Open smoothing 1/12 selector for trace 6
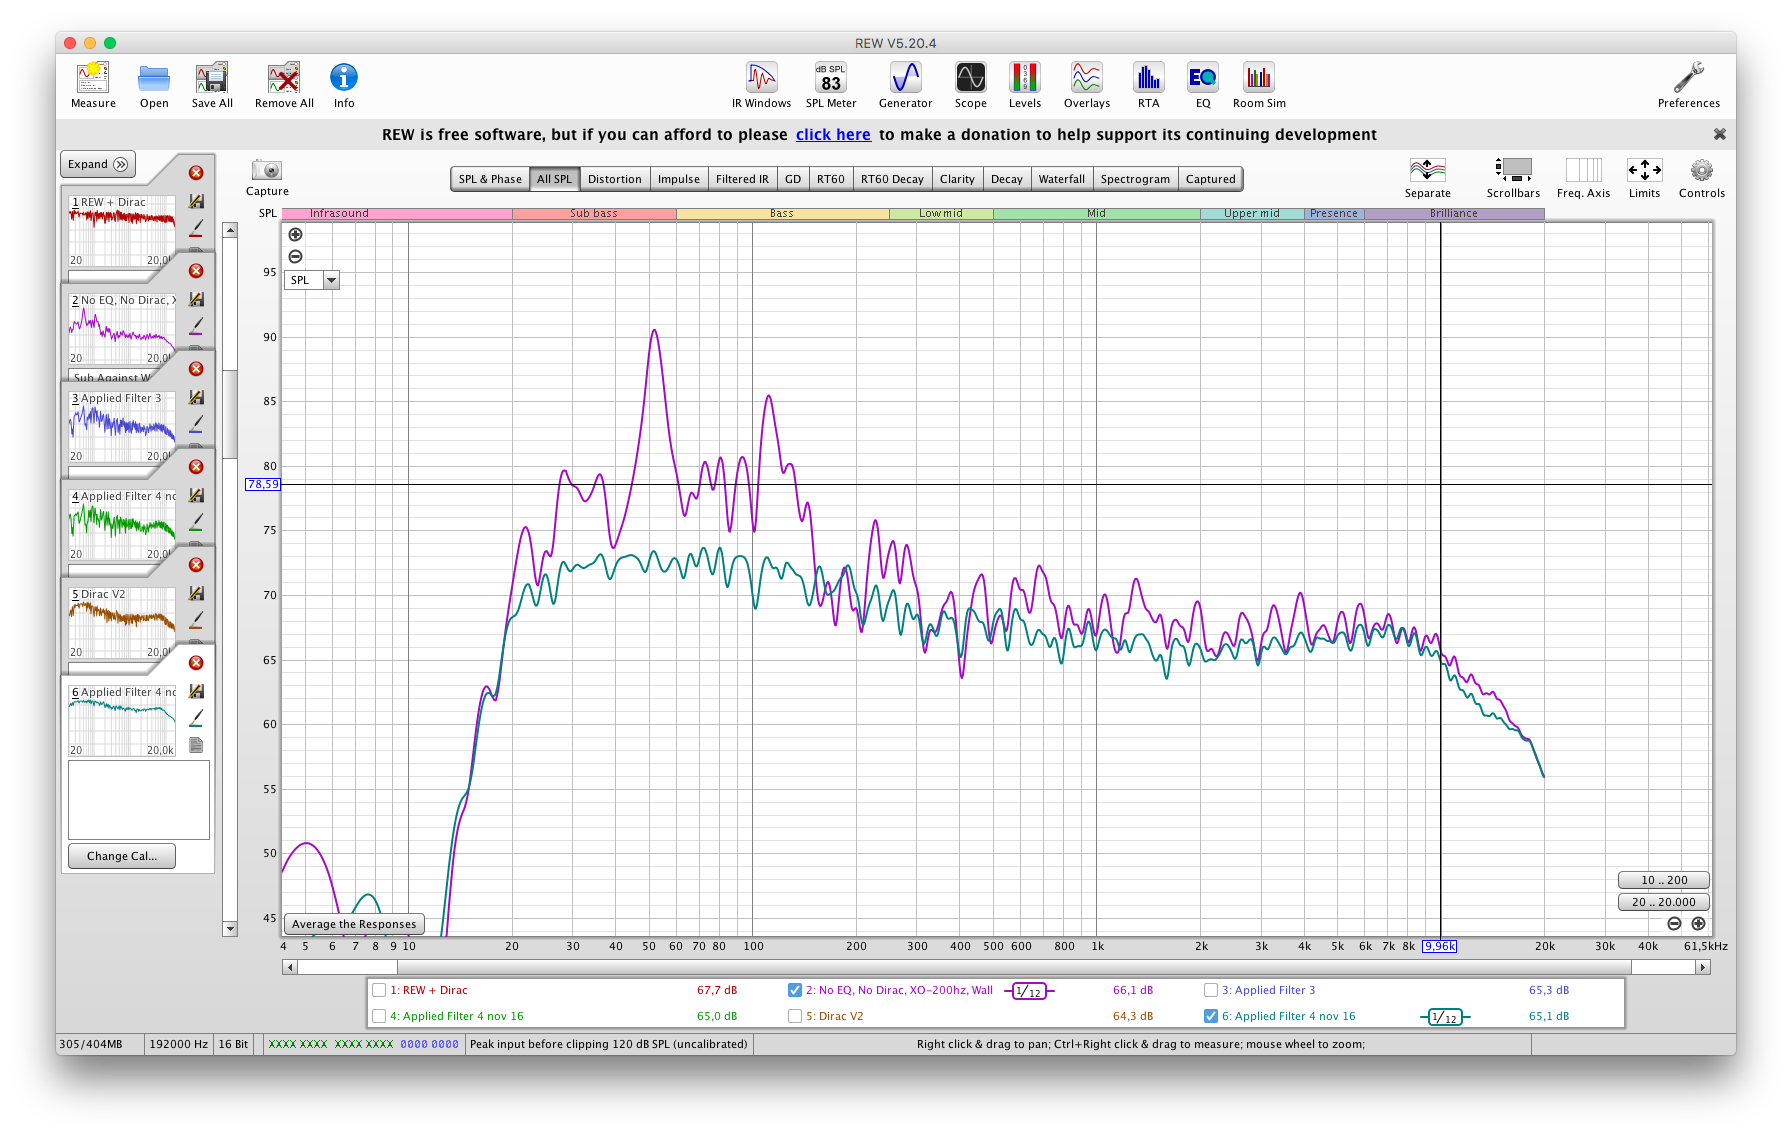This screenshot has width=1792, height=1135. pos(1445,1017)
